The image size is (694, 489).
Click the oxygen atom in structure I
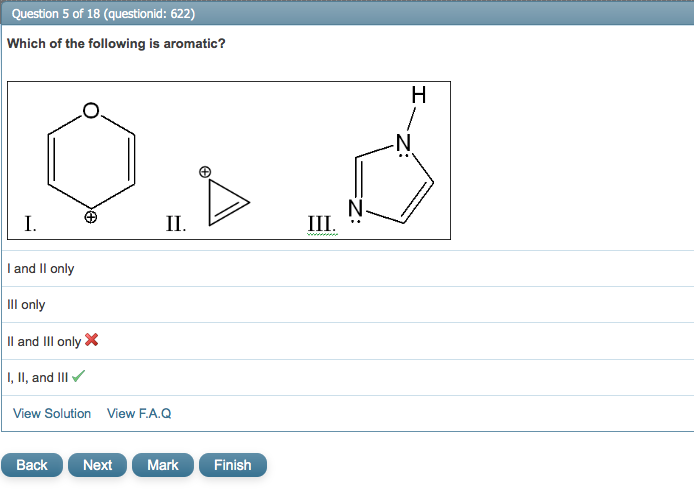pos(90,109)
